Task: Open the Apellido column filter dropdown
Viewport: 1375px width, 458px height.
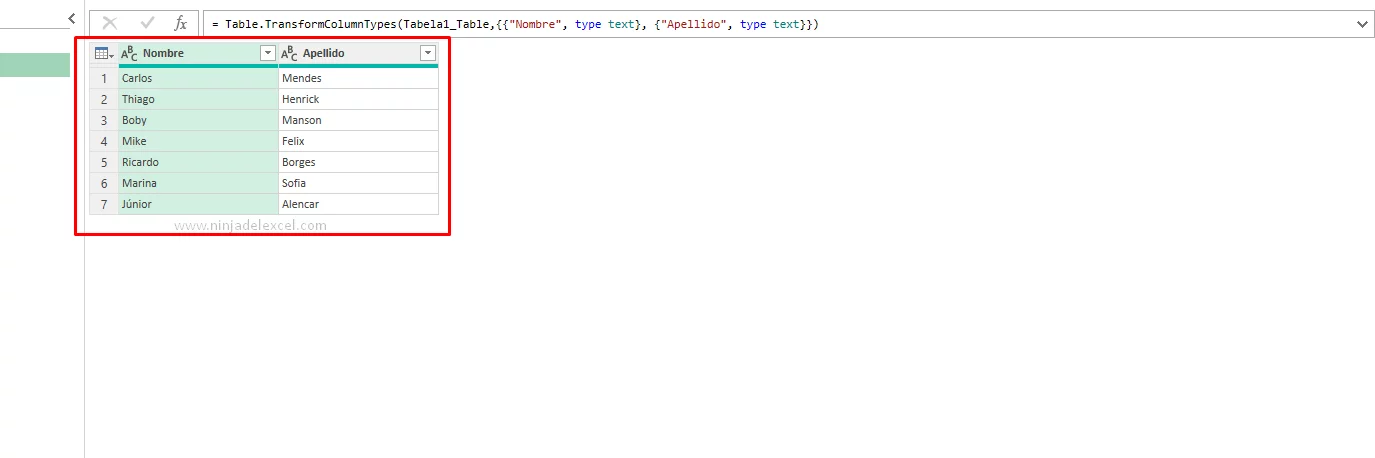Action: click(x=427, y=53)
